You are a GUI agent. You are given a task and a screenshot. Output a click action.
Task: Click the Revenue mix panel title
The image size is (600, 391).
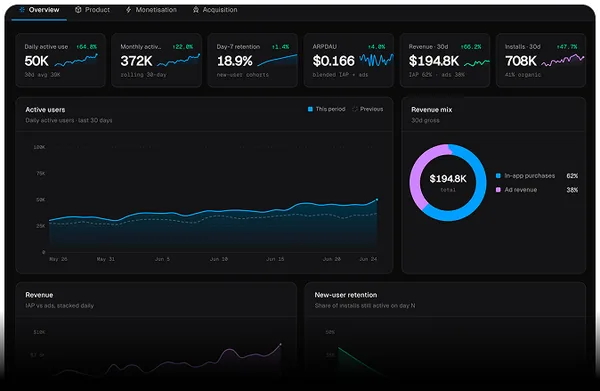tap(432, 110)
